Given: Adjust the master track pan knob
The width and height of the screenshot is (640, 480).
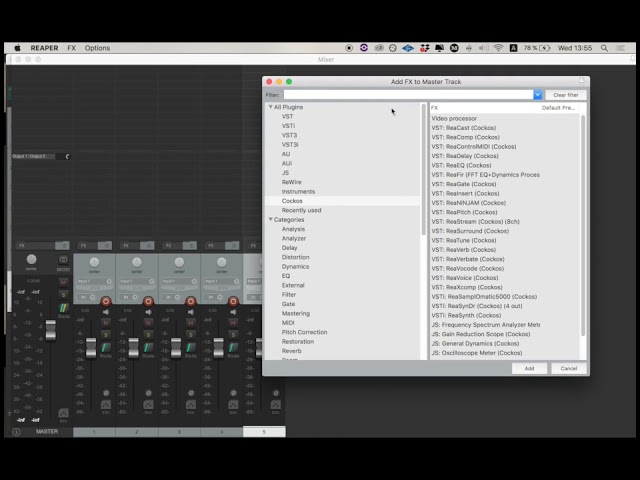Looking at the screenshot, I should click(x=31, y=259).
